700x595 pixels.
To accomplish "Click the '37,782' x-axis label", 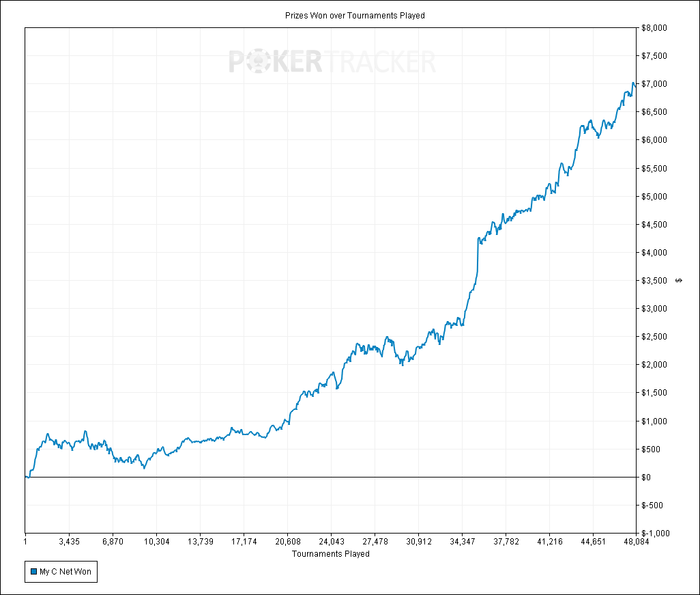I will [506, 542].
